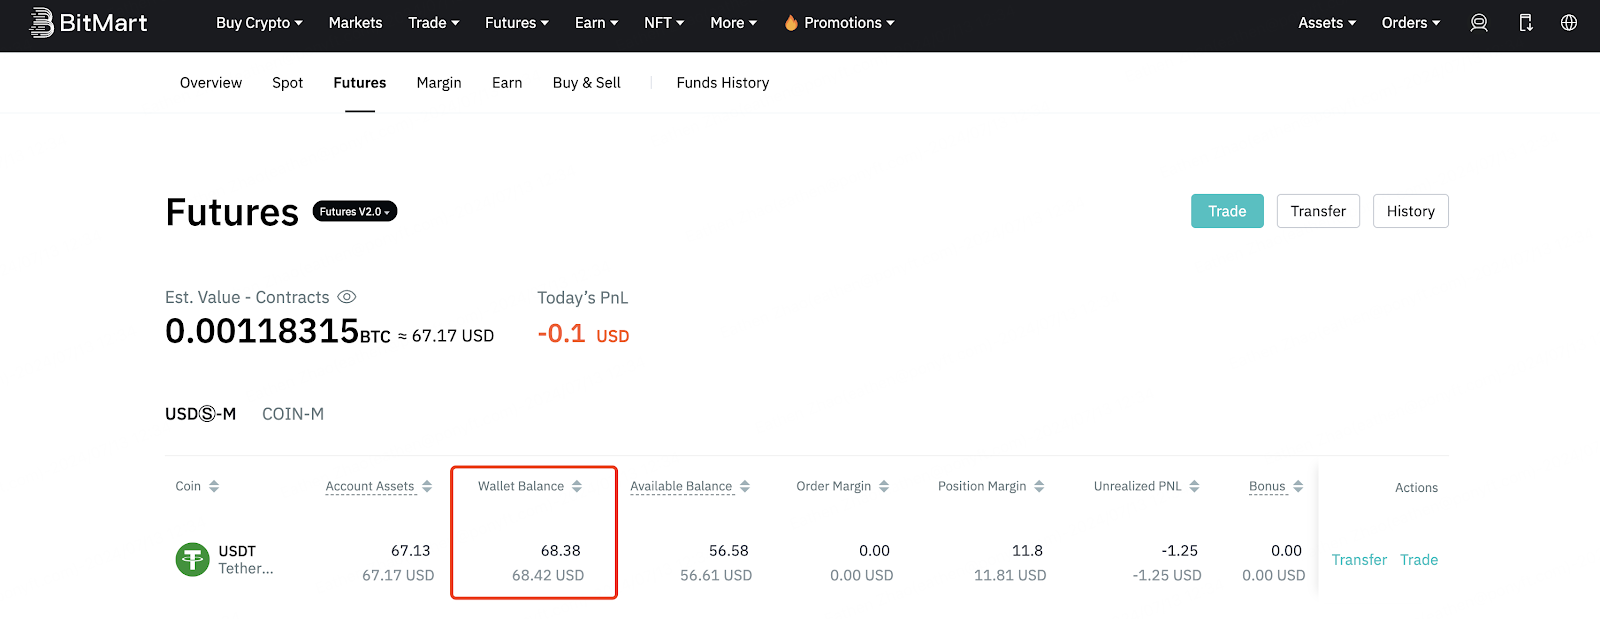This screenshot has height=619, width=1600.
Task: Switch to the Spot tab
Action: [287, 83]
